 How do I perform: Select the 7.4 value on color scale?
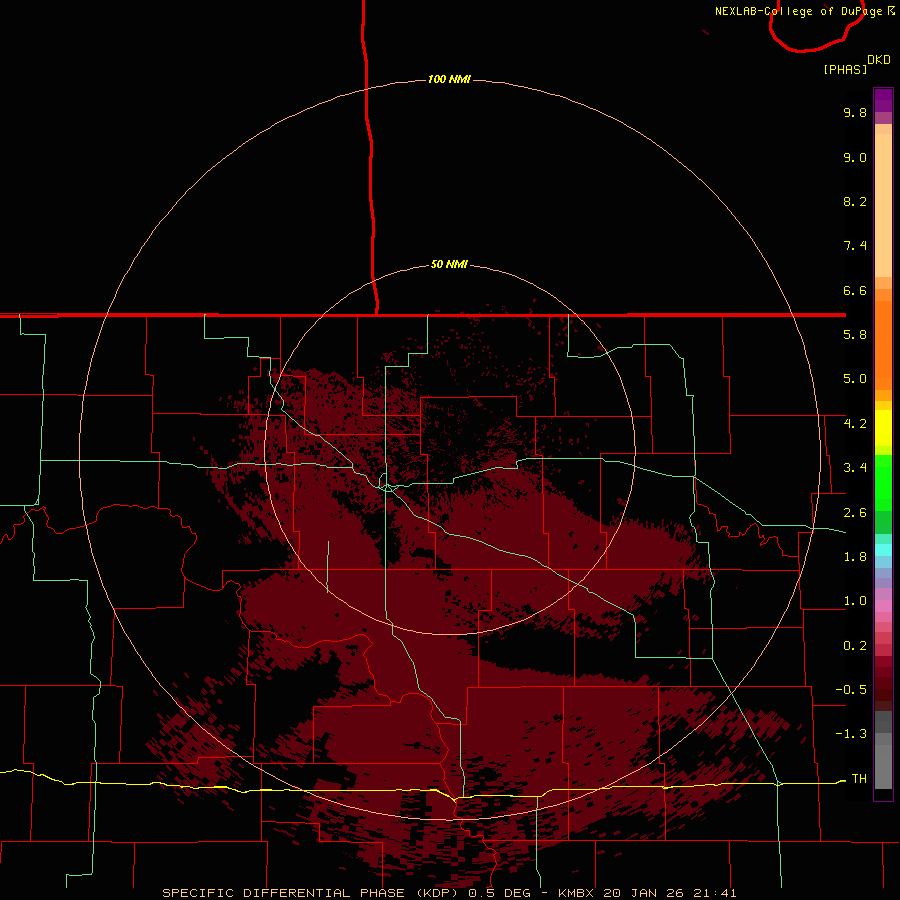click(x=855, y=246)
